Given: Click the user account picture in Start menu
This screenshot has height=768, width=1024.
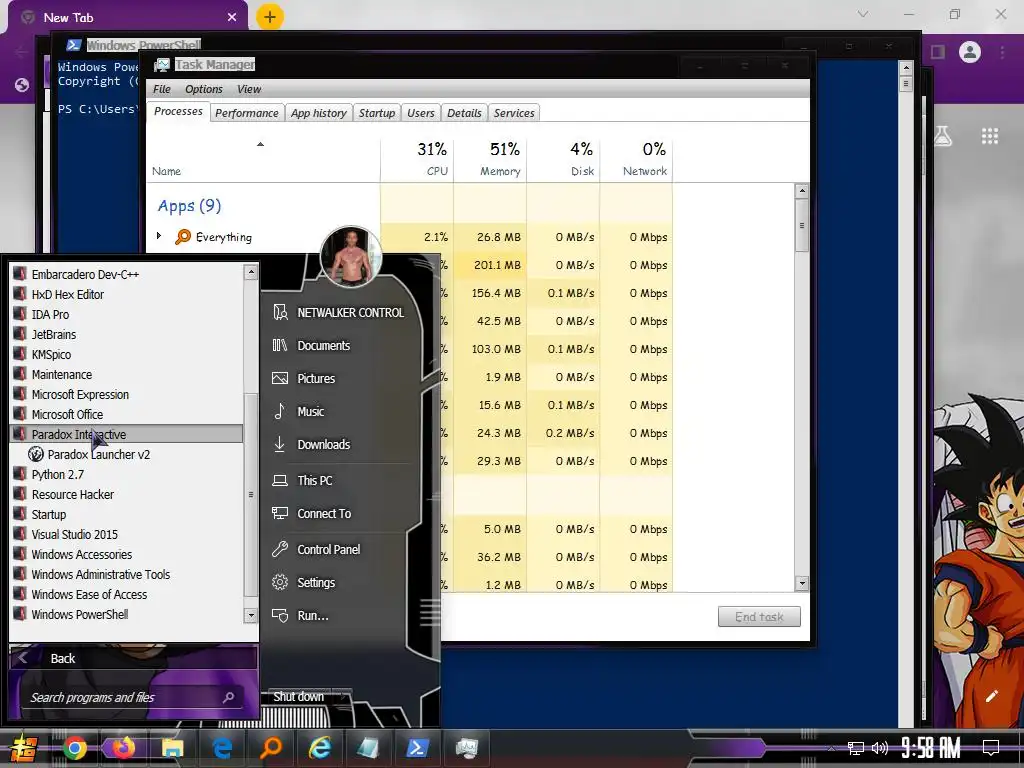Looking at the screenshot, I should tap(351, 257).
